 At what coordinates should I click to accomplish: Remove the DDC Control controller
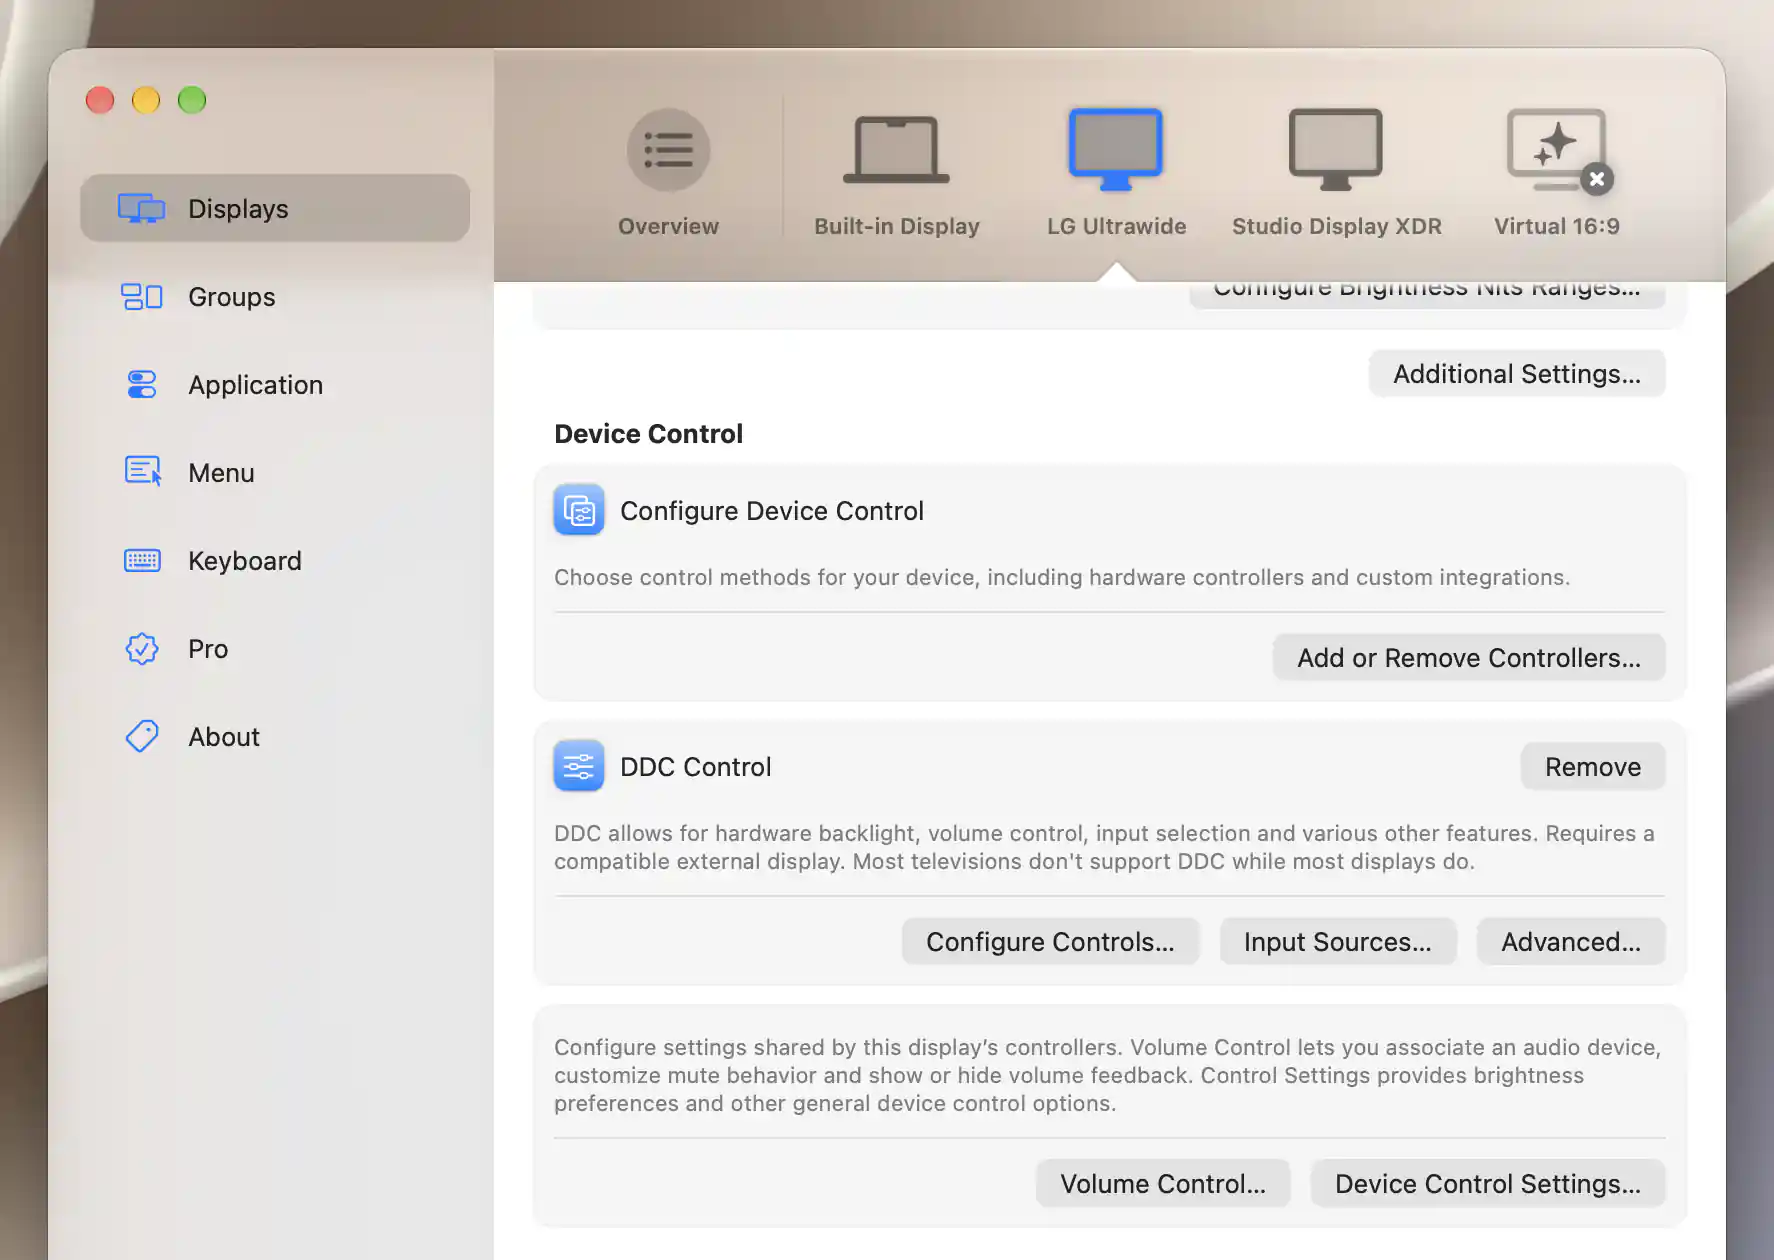pyautogui.click(x=1593, y=767)
